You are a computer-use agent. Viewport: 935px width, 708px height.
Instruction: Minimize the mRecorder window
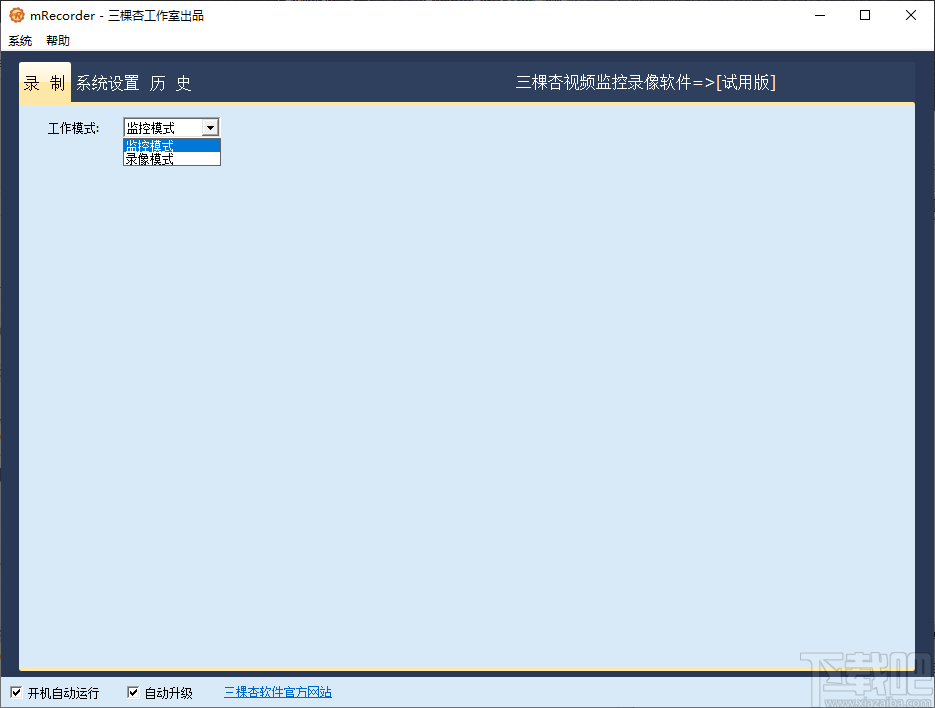click(819, 15)
